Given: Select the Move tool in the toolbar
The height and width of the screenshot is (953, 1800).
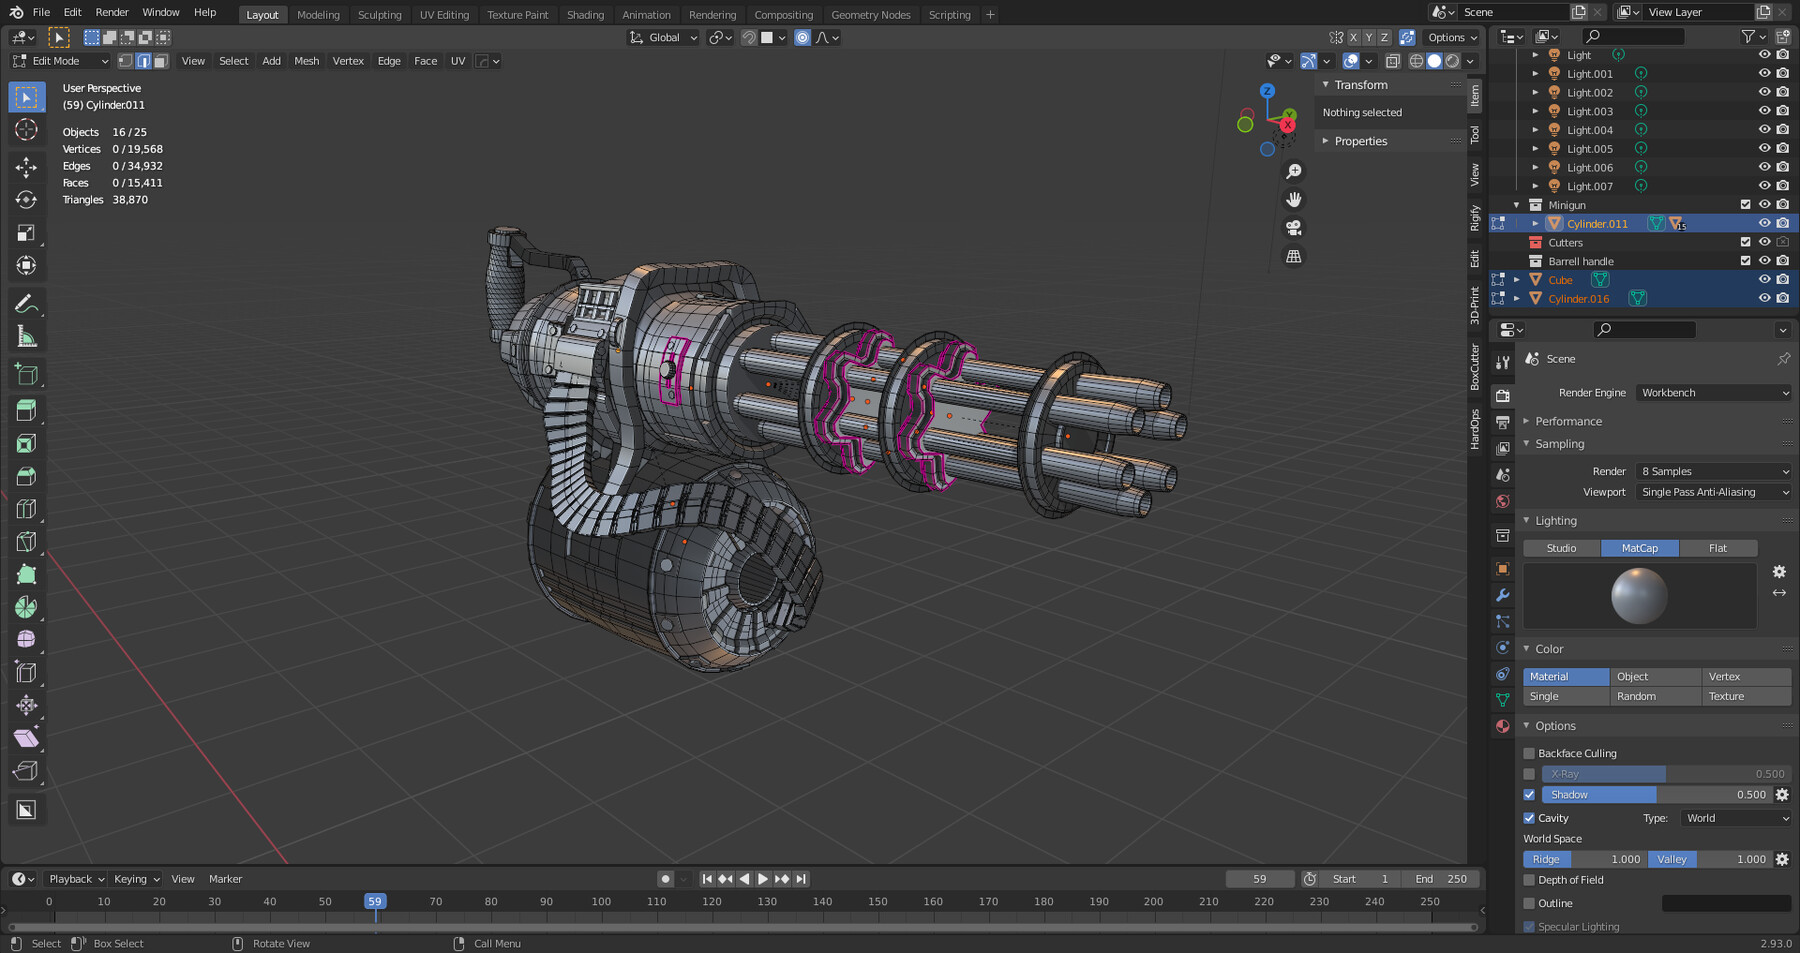Looking at the screenshot, I should click(25, 166).
